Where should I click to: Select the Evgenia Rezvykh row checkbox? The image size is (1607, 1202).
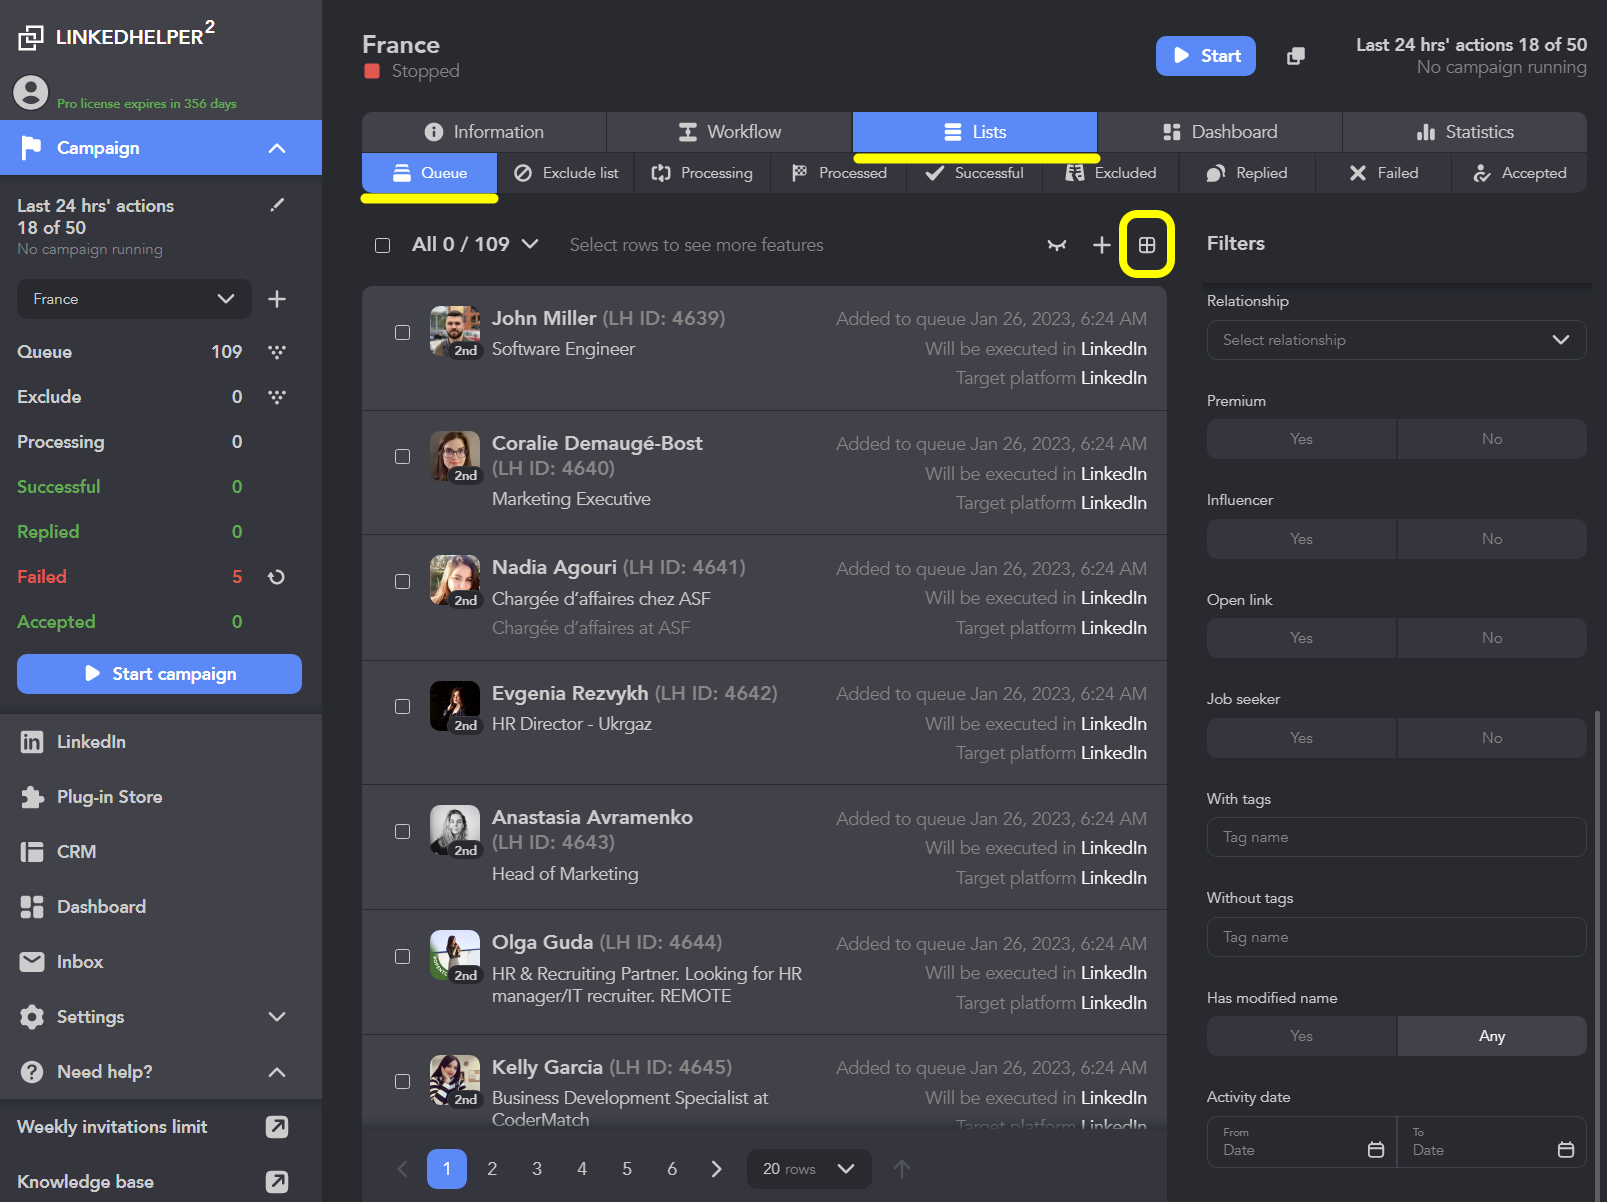coord(402,706)
